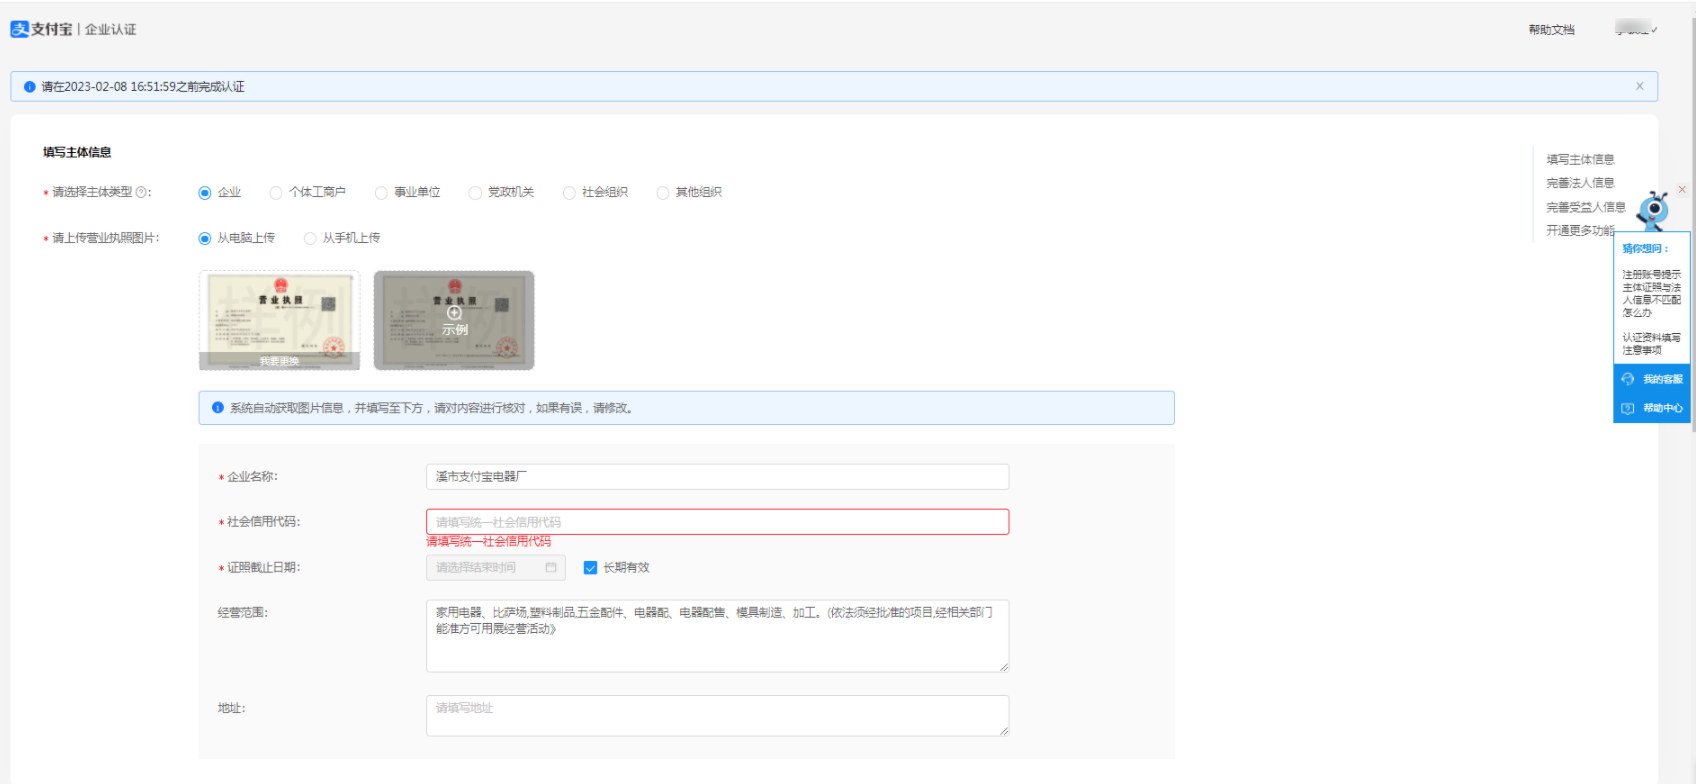Viewport: 1696px width, 784px height.
Task: Click help icon beside 请选择主体类型
Action: point(141,192)
